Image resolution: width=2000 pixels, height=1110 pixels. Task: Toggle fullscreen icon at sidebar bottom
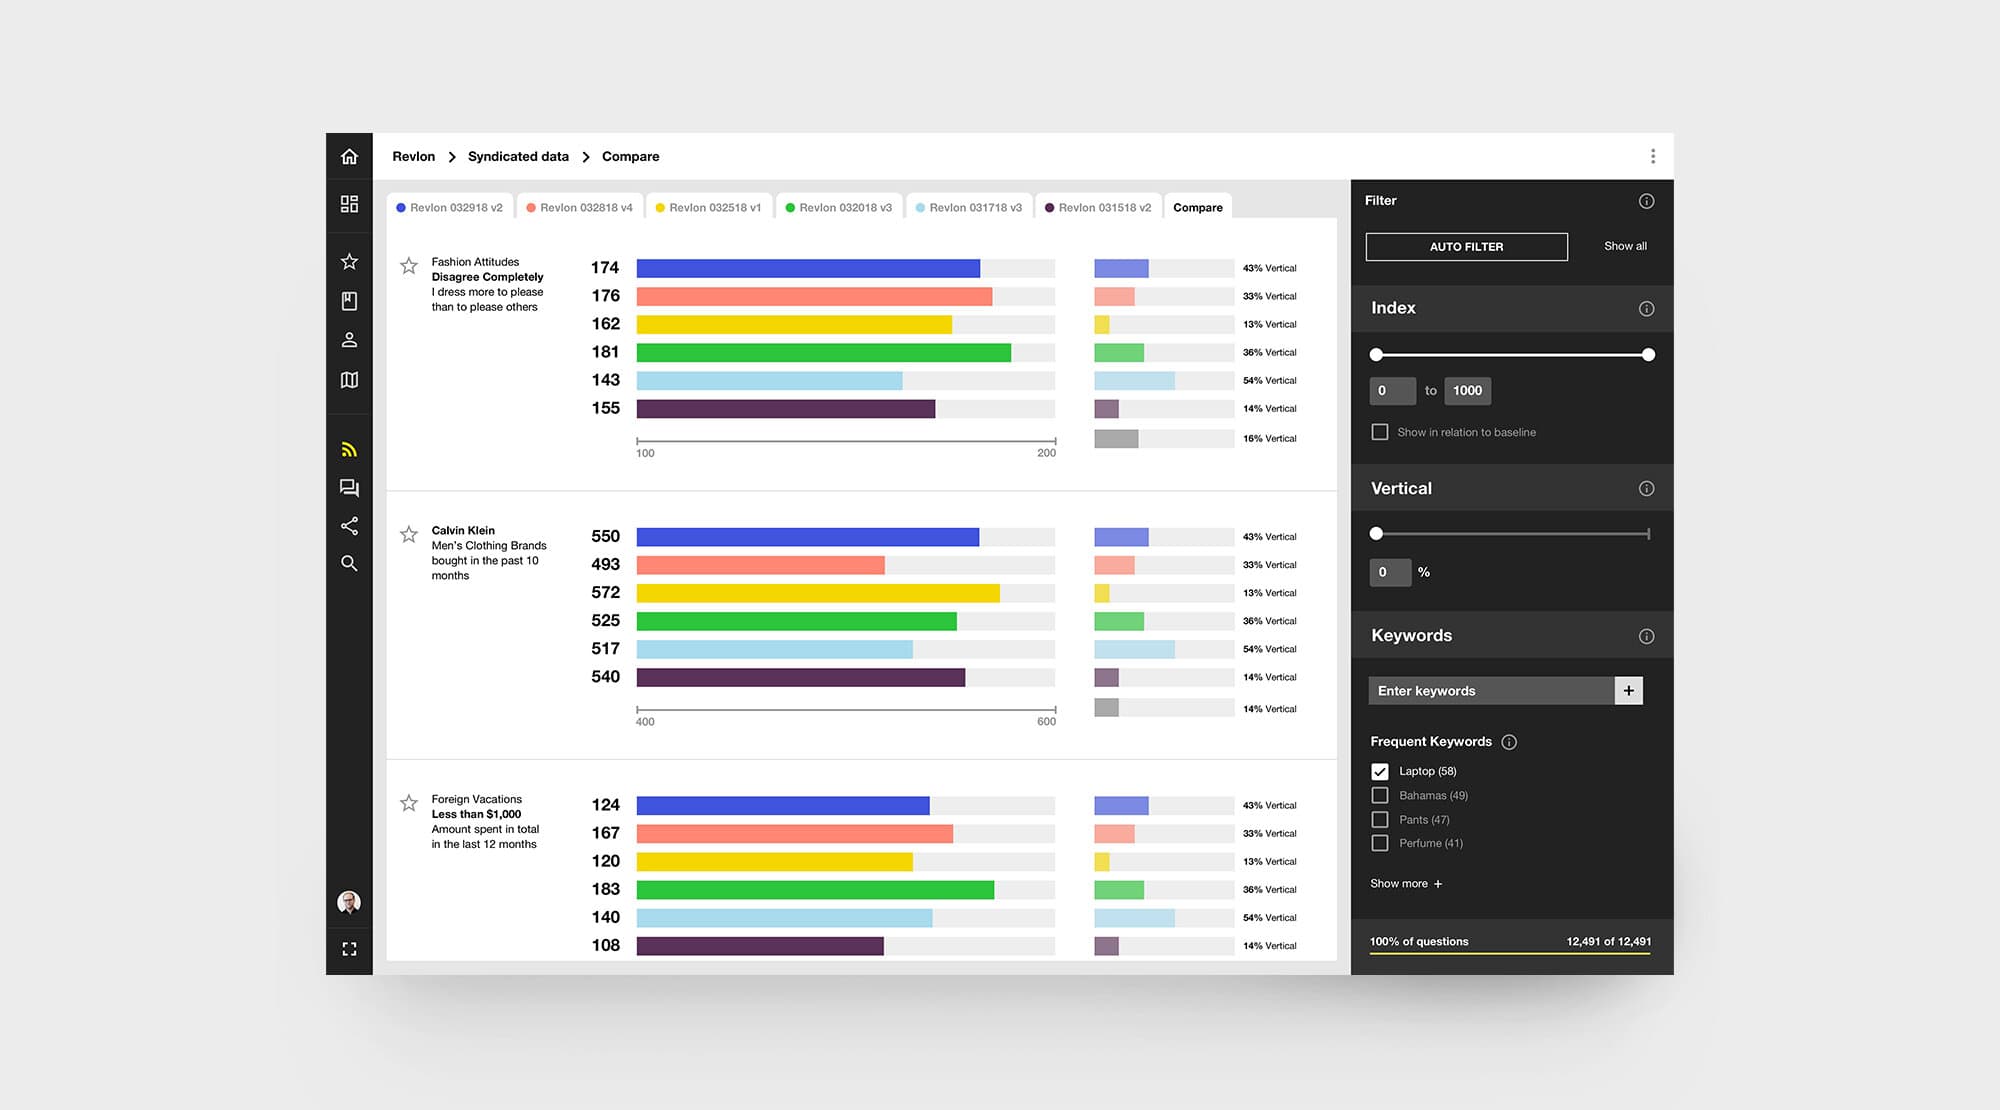(349, 949)
